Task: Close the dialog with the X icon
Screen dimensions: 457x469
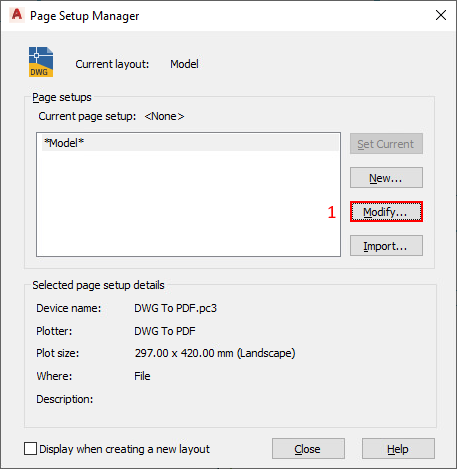Action: coord(441,15)
